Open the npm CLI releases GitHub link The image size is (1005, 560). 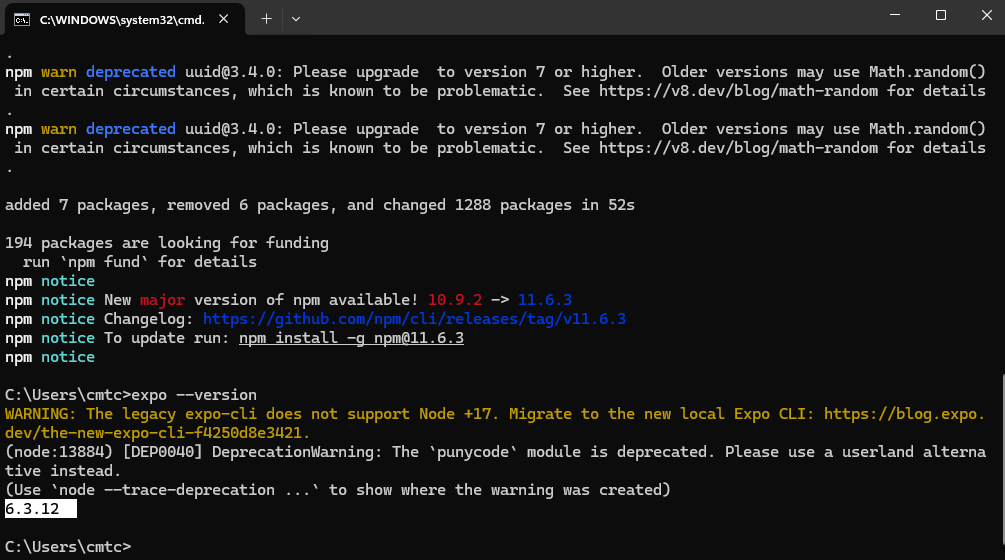(x=414, y=319)
